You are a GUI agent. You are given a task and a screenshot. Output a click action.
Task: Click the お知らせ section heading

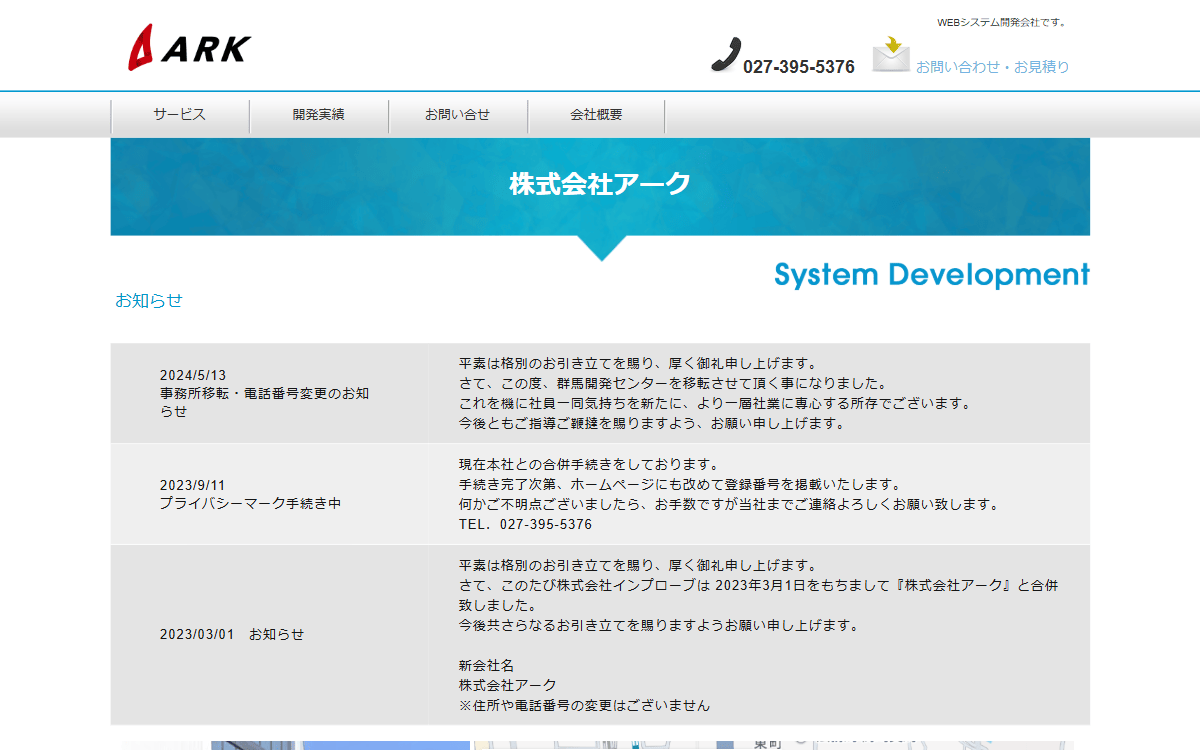coord(149,300)
